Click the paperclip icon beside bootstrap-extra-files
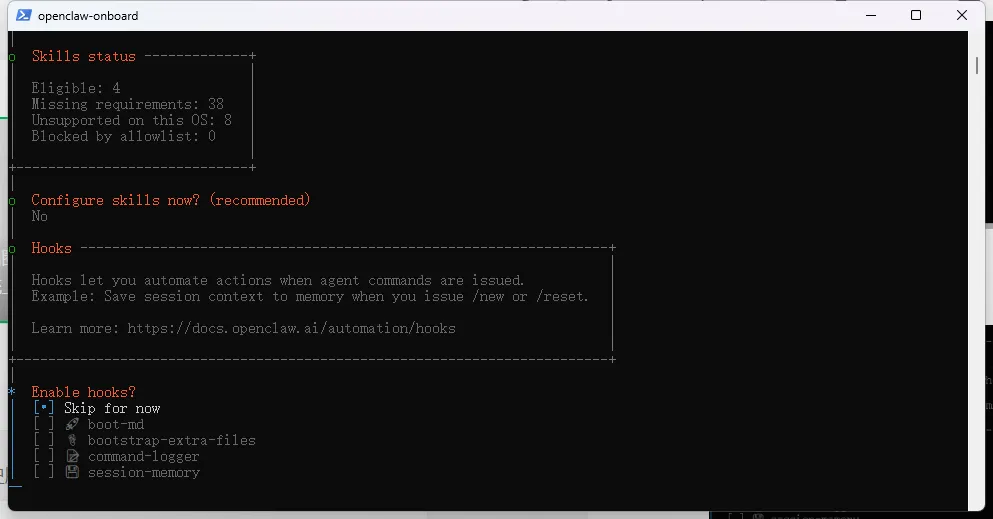993x519 pixels. coord(72,440)
